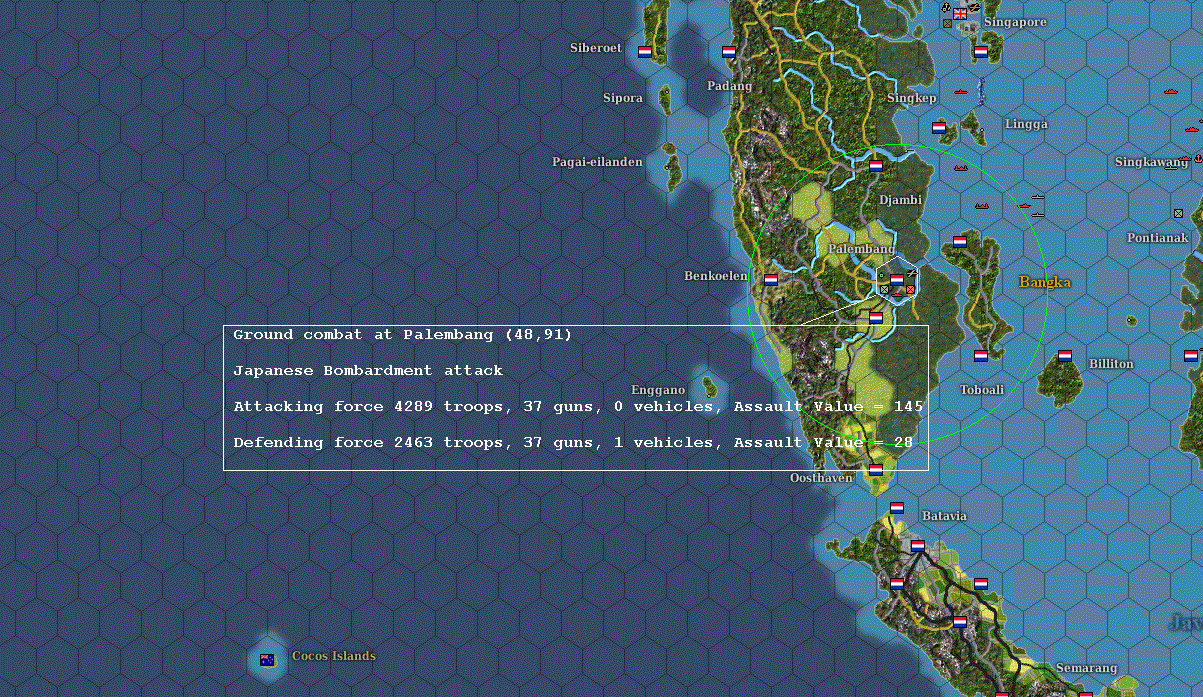Select the red ship icon east of Djambi flag
Screen dimensions: 1203x697
pyautogui.click(x=962, y=168)
